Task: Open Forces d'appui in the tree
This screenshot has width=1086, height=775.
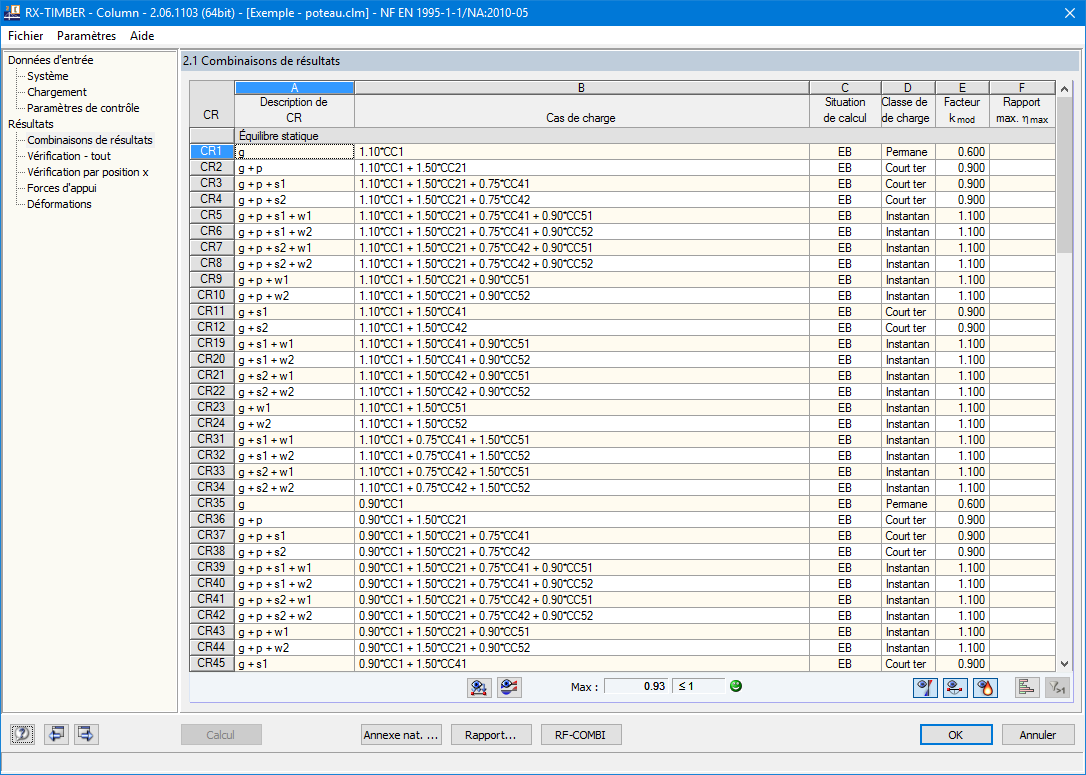Action: 62,188
